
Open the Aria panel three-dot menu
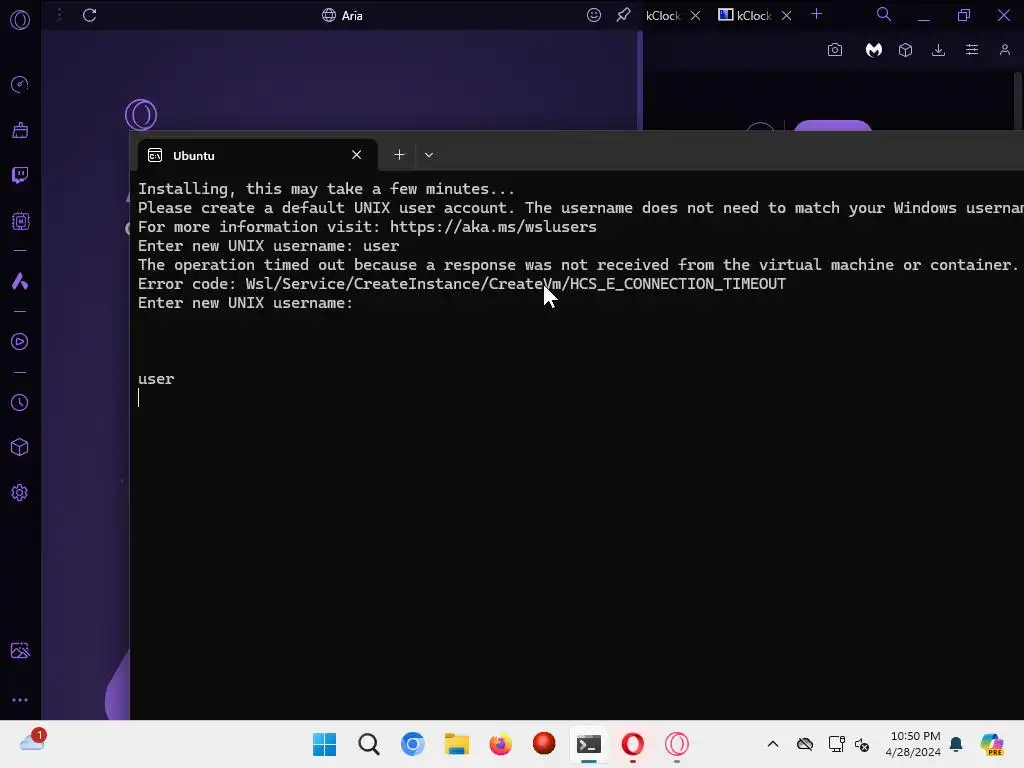tap(59, 15)
